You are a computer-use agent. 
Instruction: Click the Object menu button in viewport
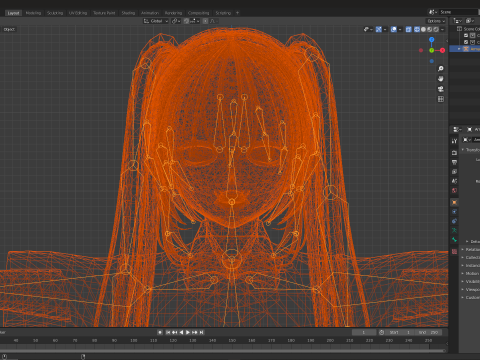click(x=9, y=29)
